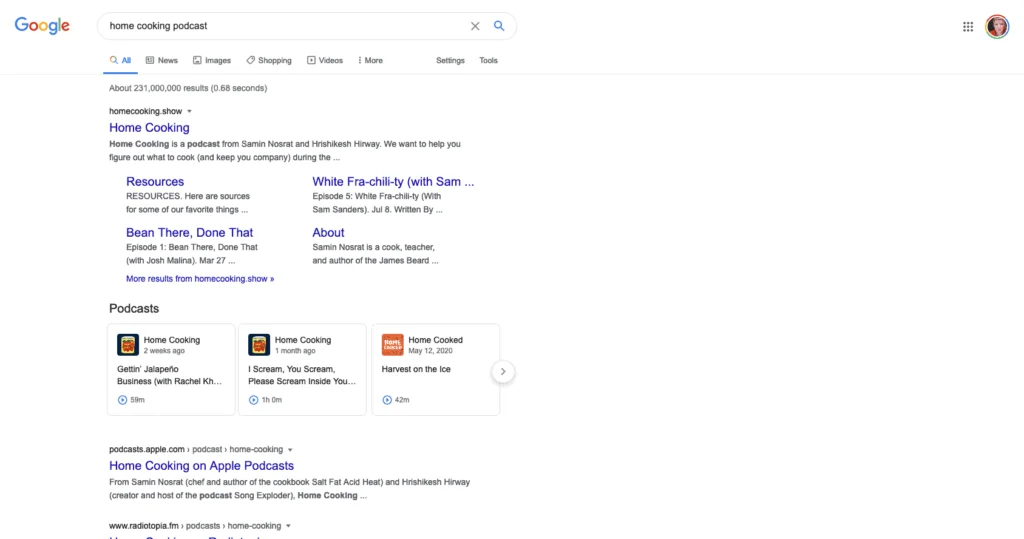Expand podcasts.apple.com dropdown arrow

pos(290,450)
